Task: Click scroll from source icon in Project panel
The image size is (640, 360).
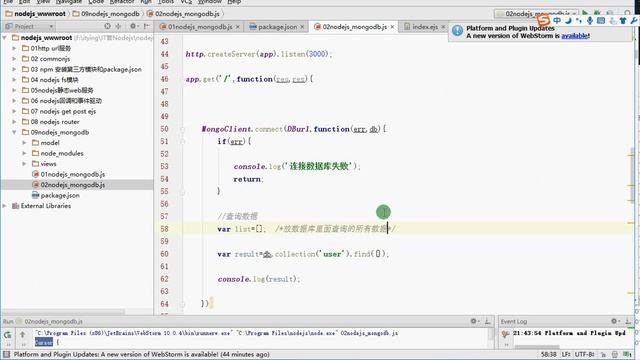Action: coord(107,27)
